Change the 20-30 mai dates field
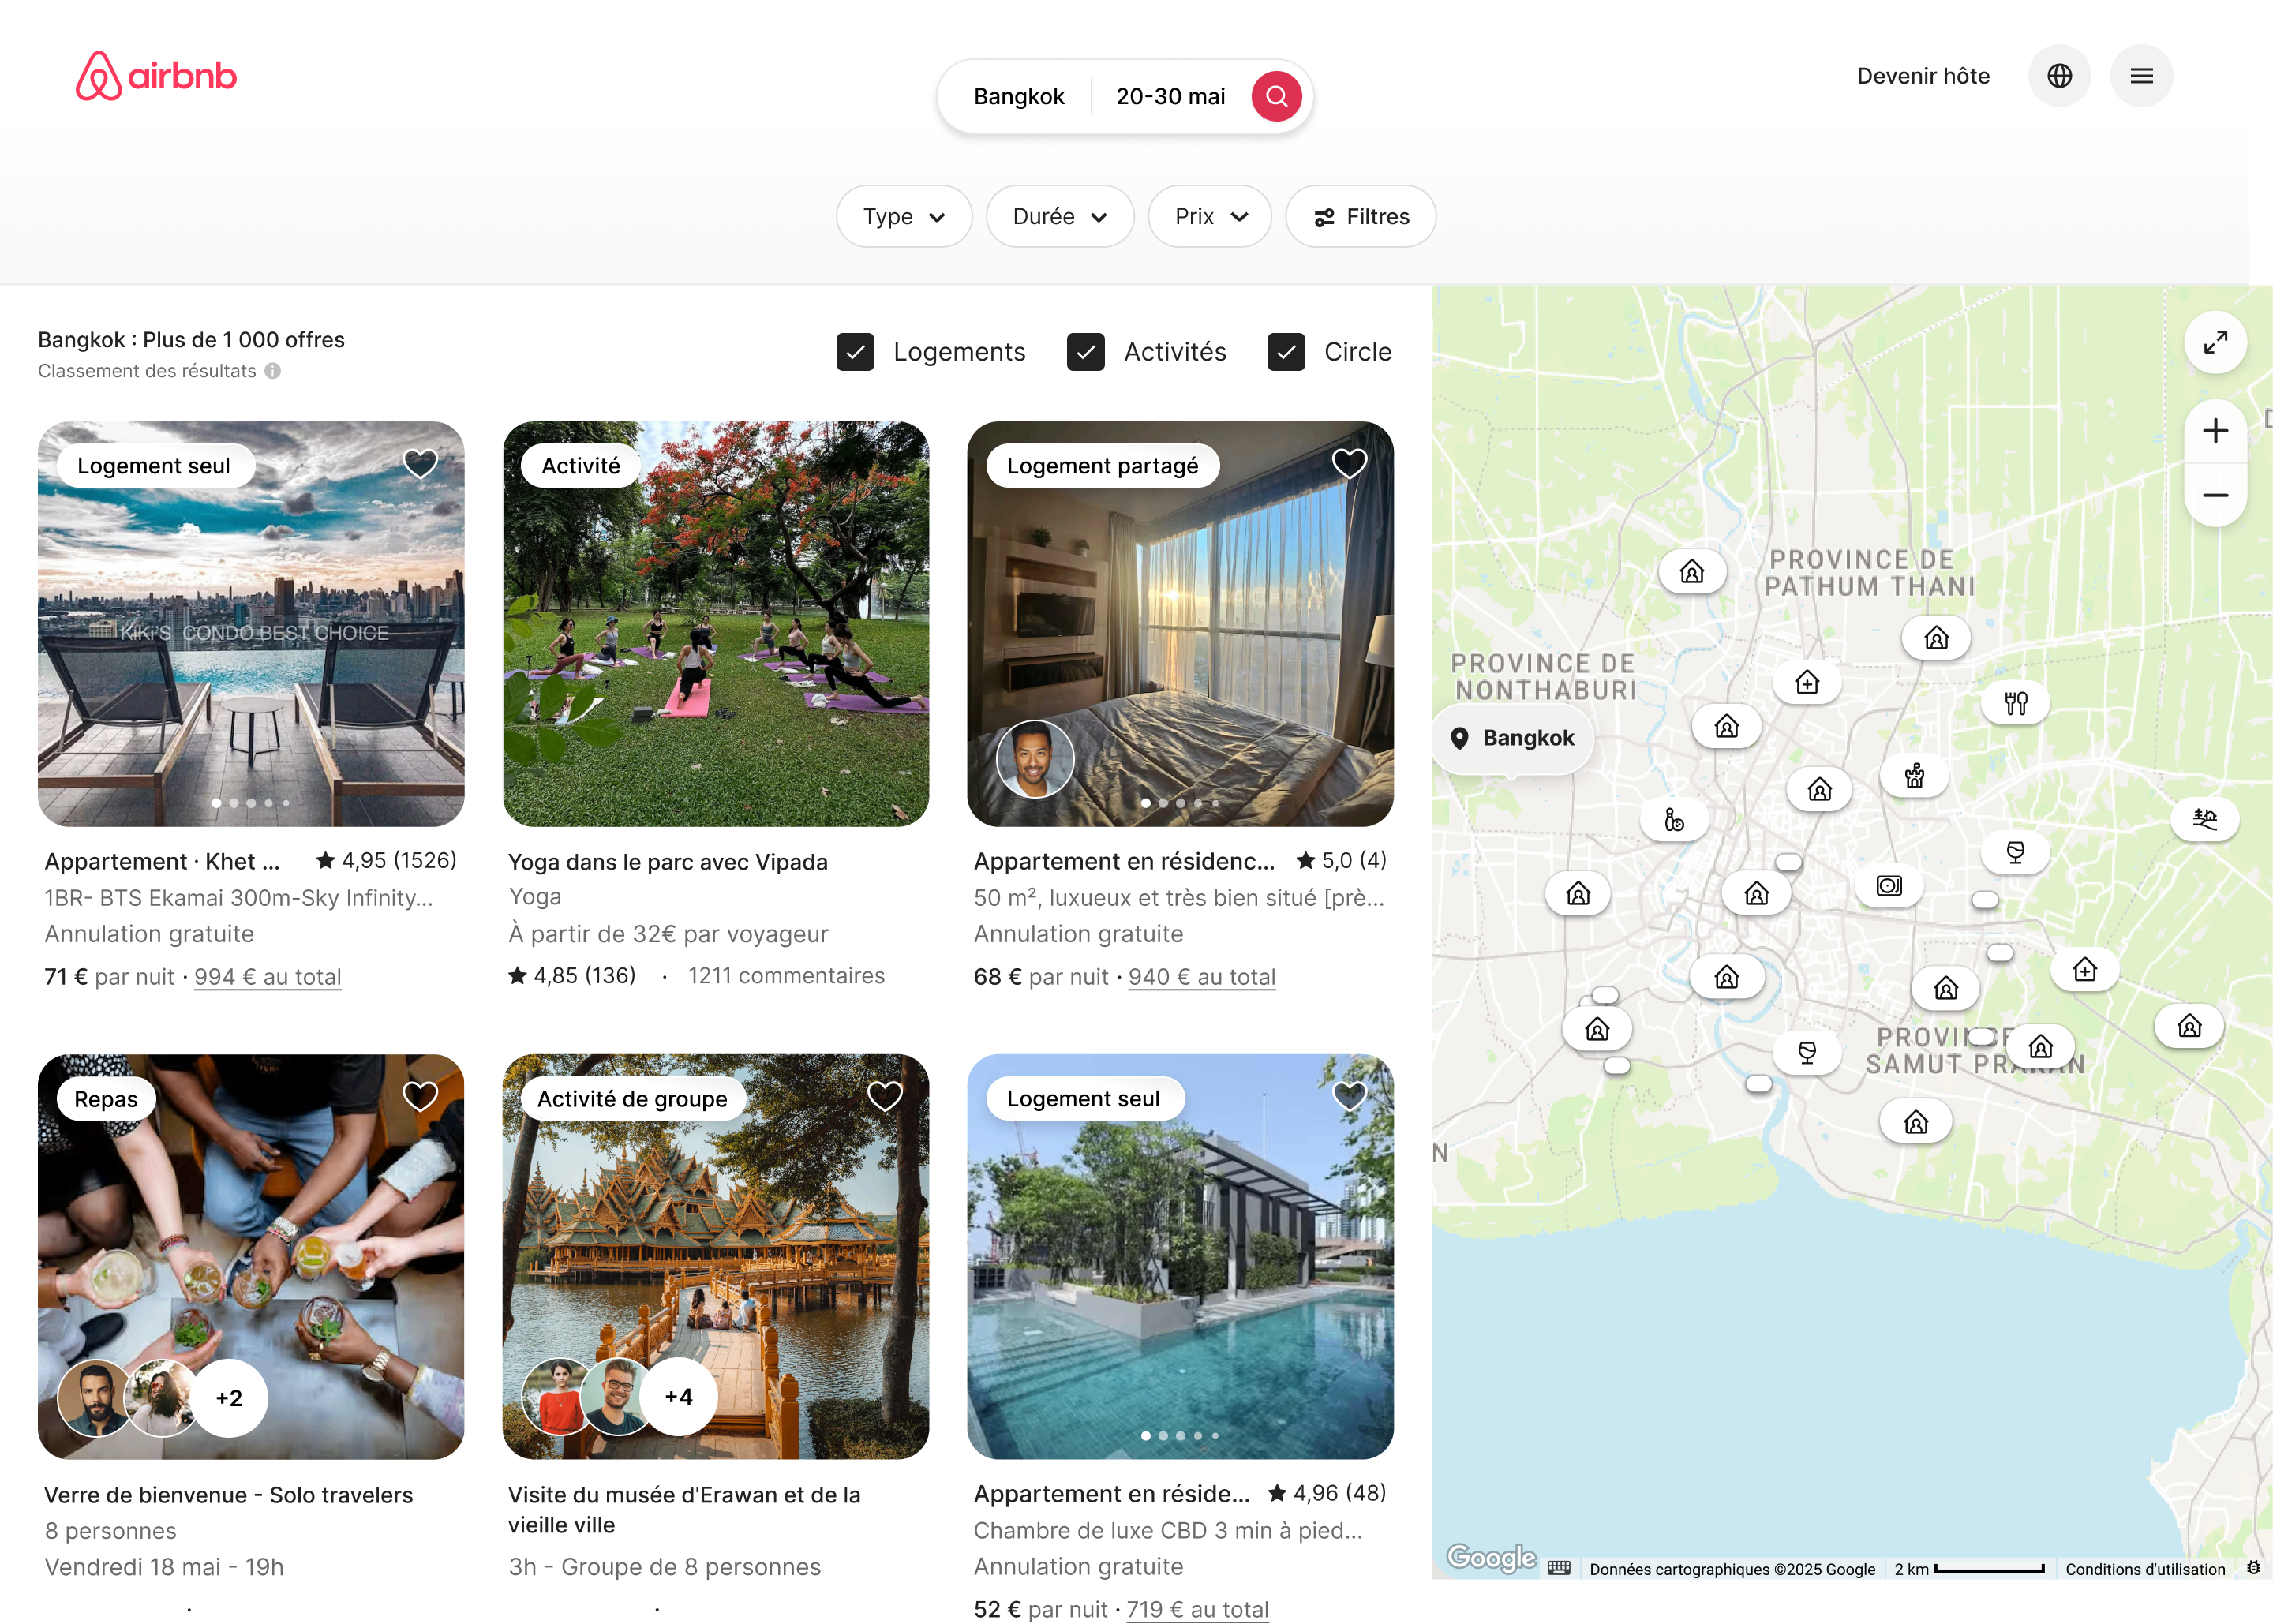This screenshot has width=2273, height=1624. click(x=1170, y=96)
